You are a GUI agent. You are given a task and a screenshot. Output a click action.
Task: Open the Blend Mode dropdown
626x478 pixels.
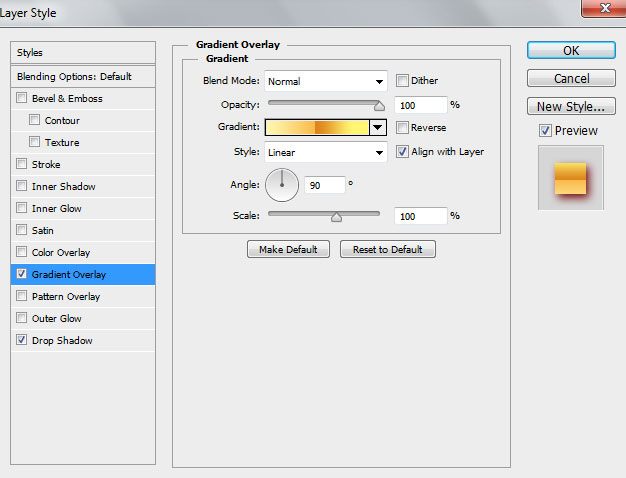(326, 81)
